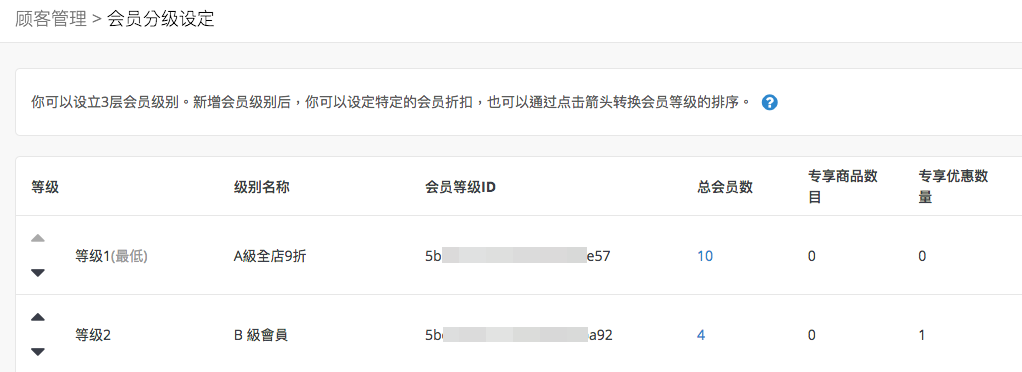
Task: Click the 等级1(最低) label
Action: [111, 257]
